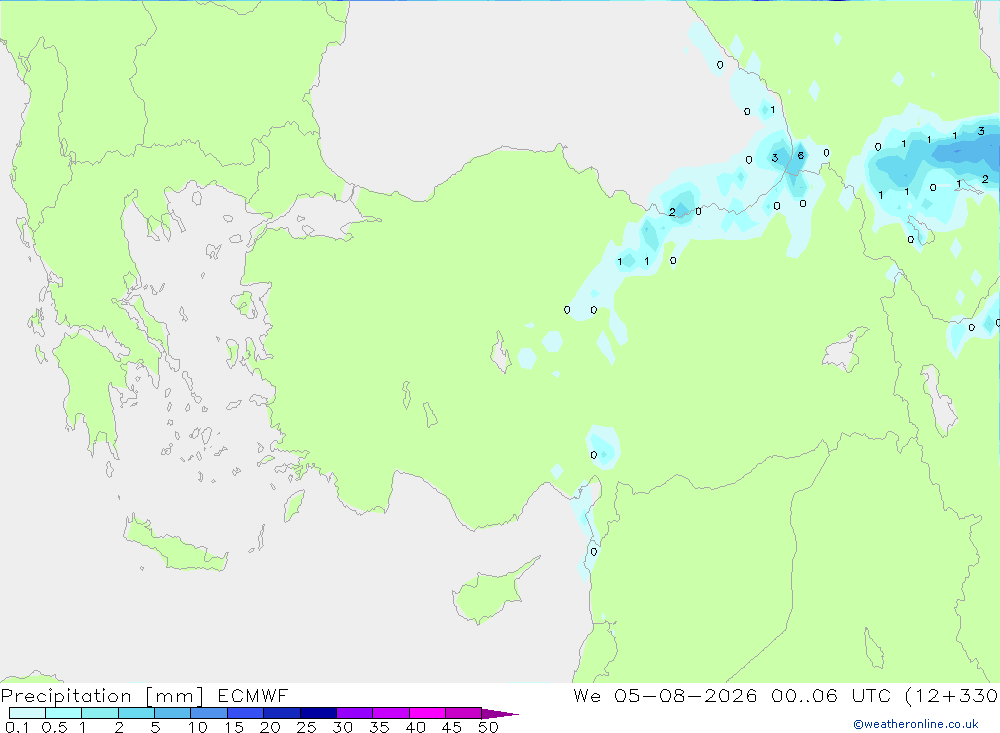
Task: Click the legend scale label '15'
Action: [x=234, y=727]
